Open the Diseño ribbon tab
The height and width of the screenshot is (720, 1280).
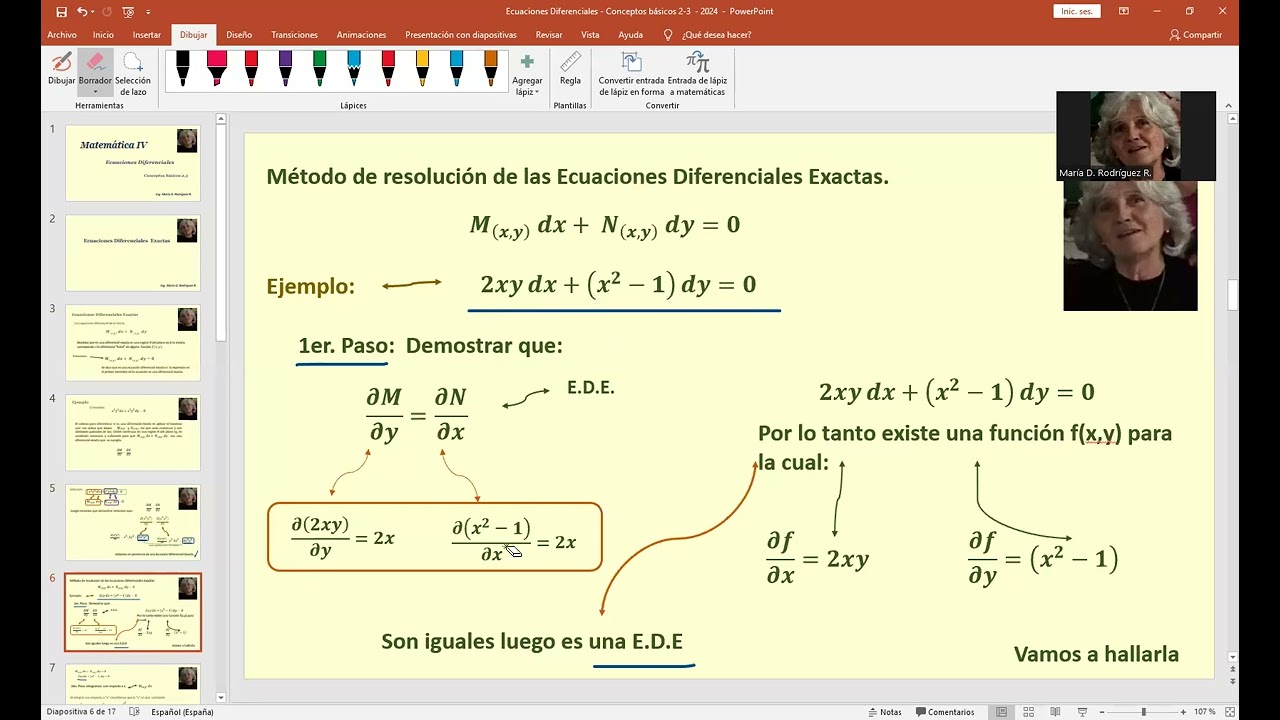pos(239,35)
